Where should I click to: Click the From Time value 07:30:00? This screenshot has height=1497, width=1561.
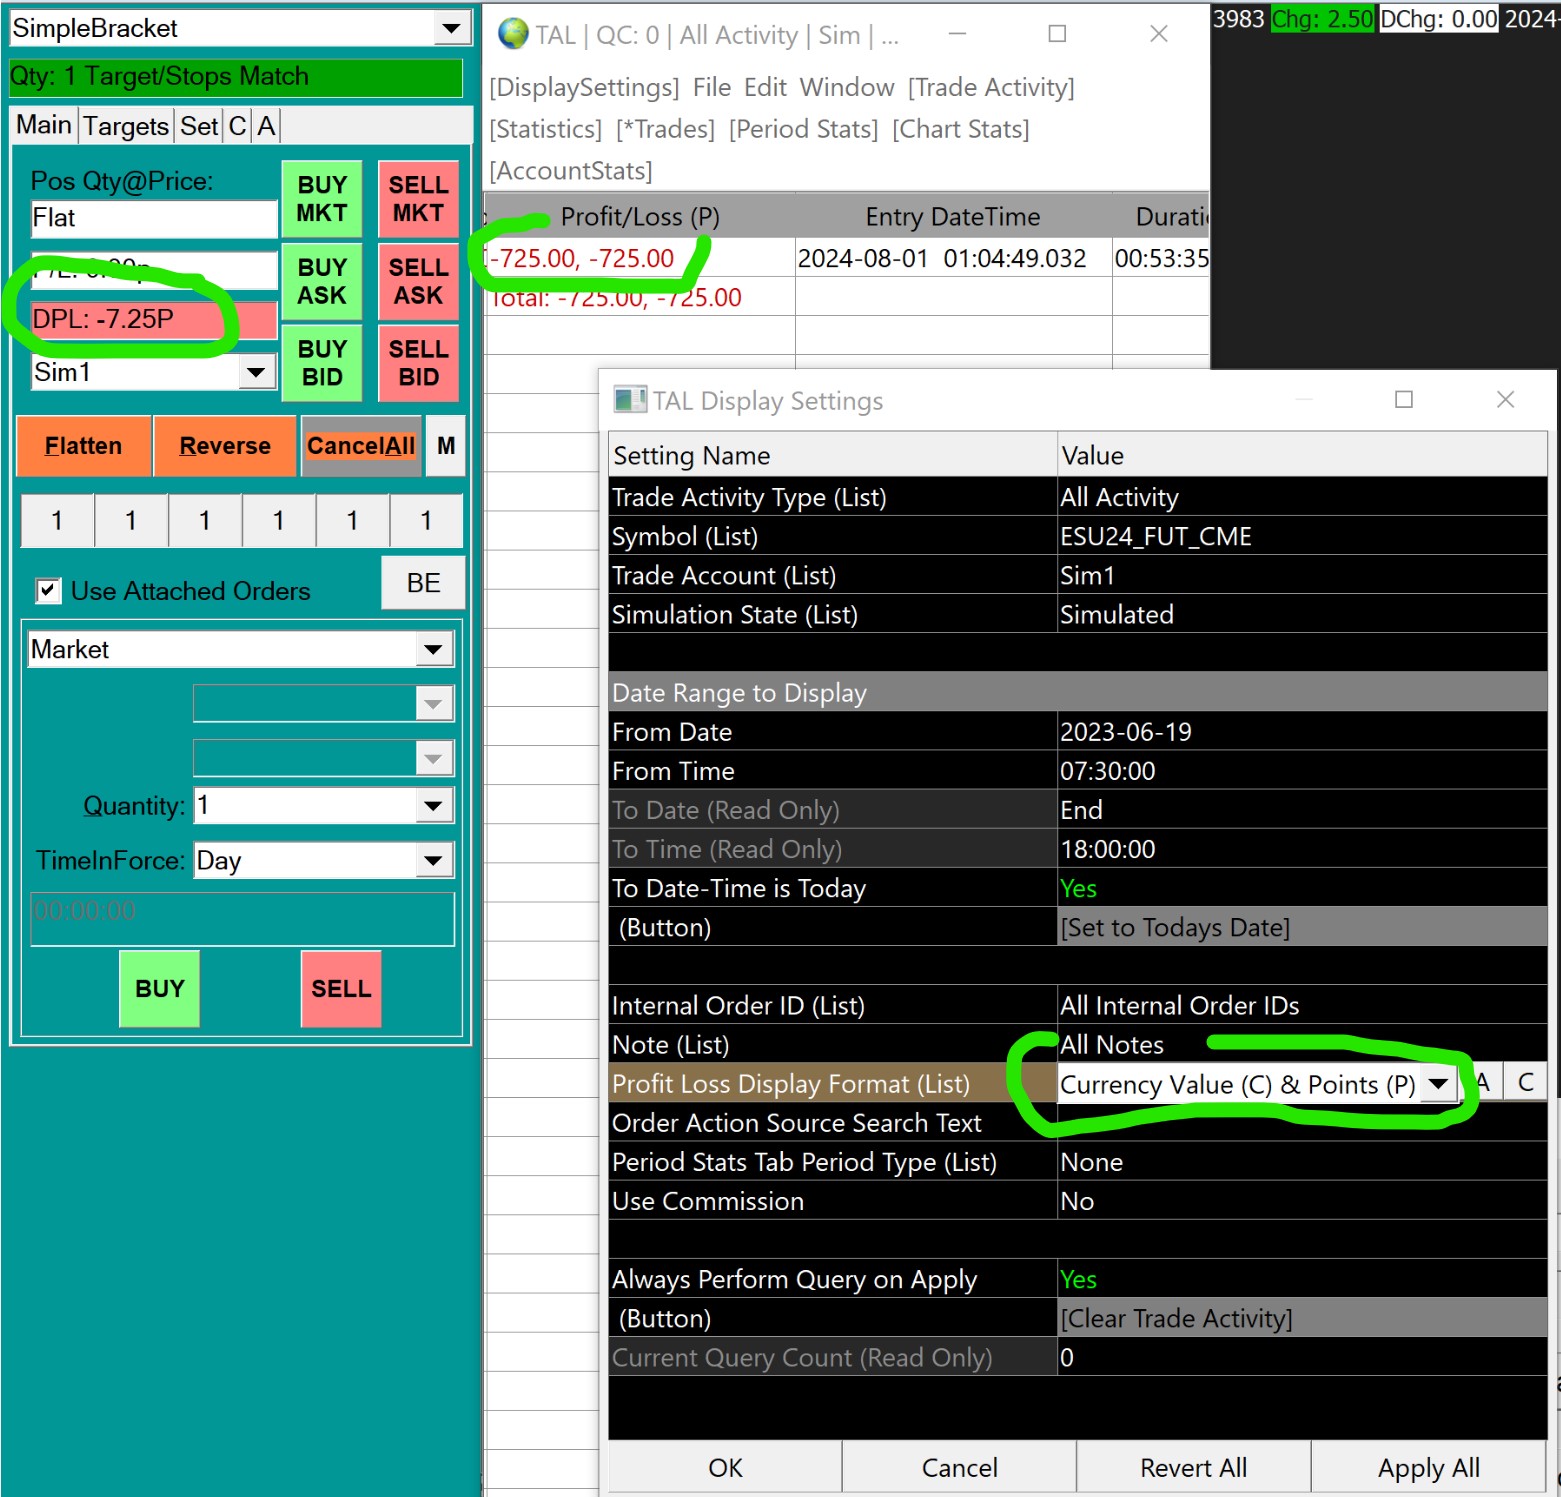tap(1302, 771)
